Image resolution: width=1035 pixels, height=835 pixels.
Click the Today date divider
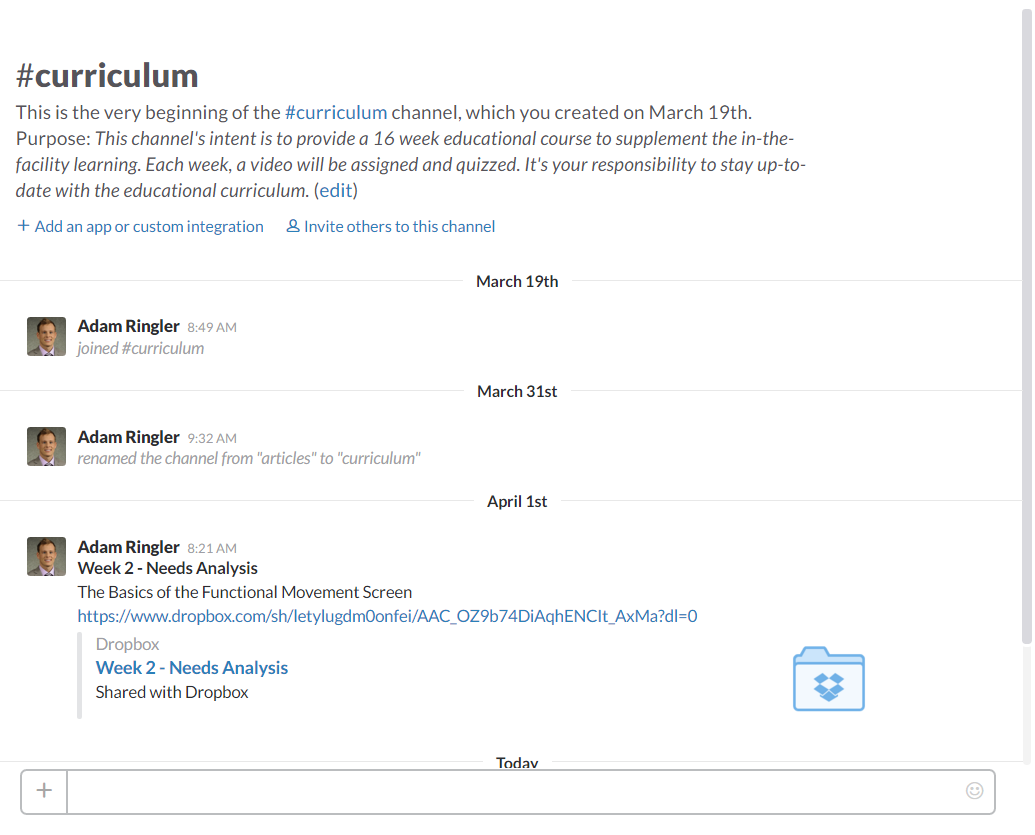(516, 762)
